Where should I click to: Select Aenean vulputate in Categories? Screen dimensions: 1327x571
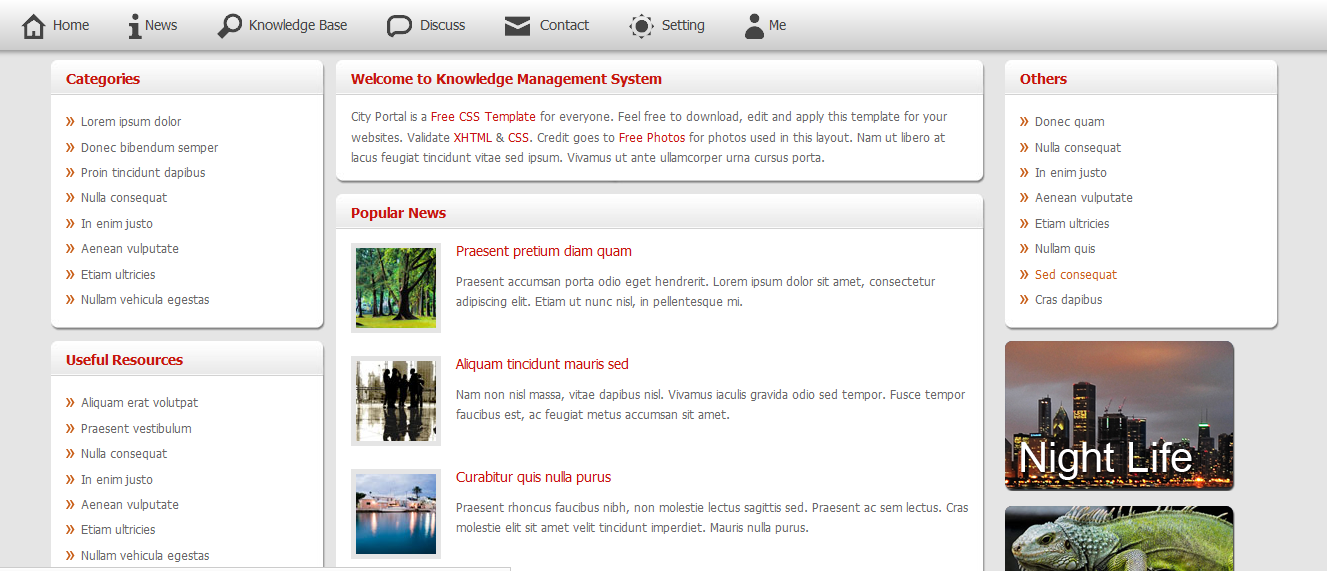130,249
